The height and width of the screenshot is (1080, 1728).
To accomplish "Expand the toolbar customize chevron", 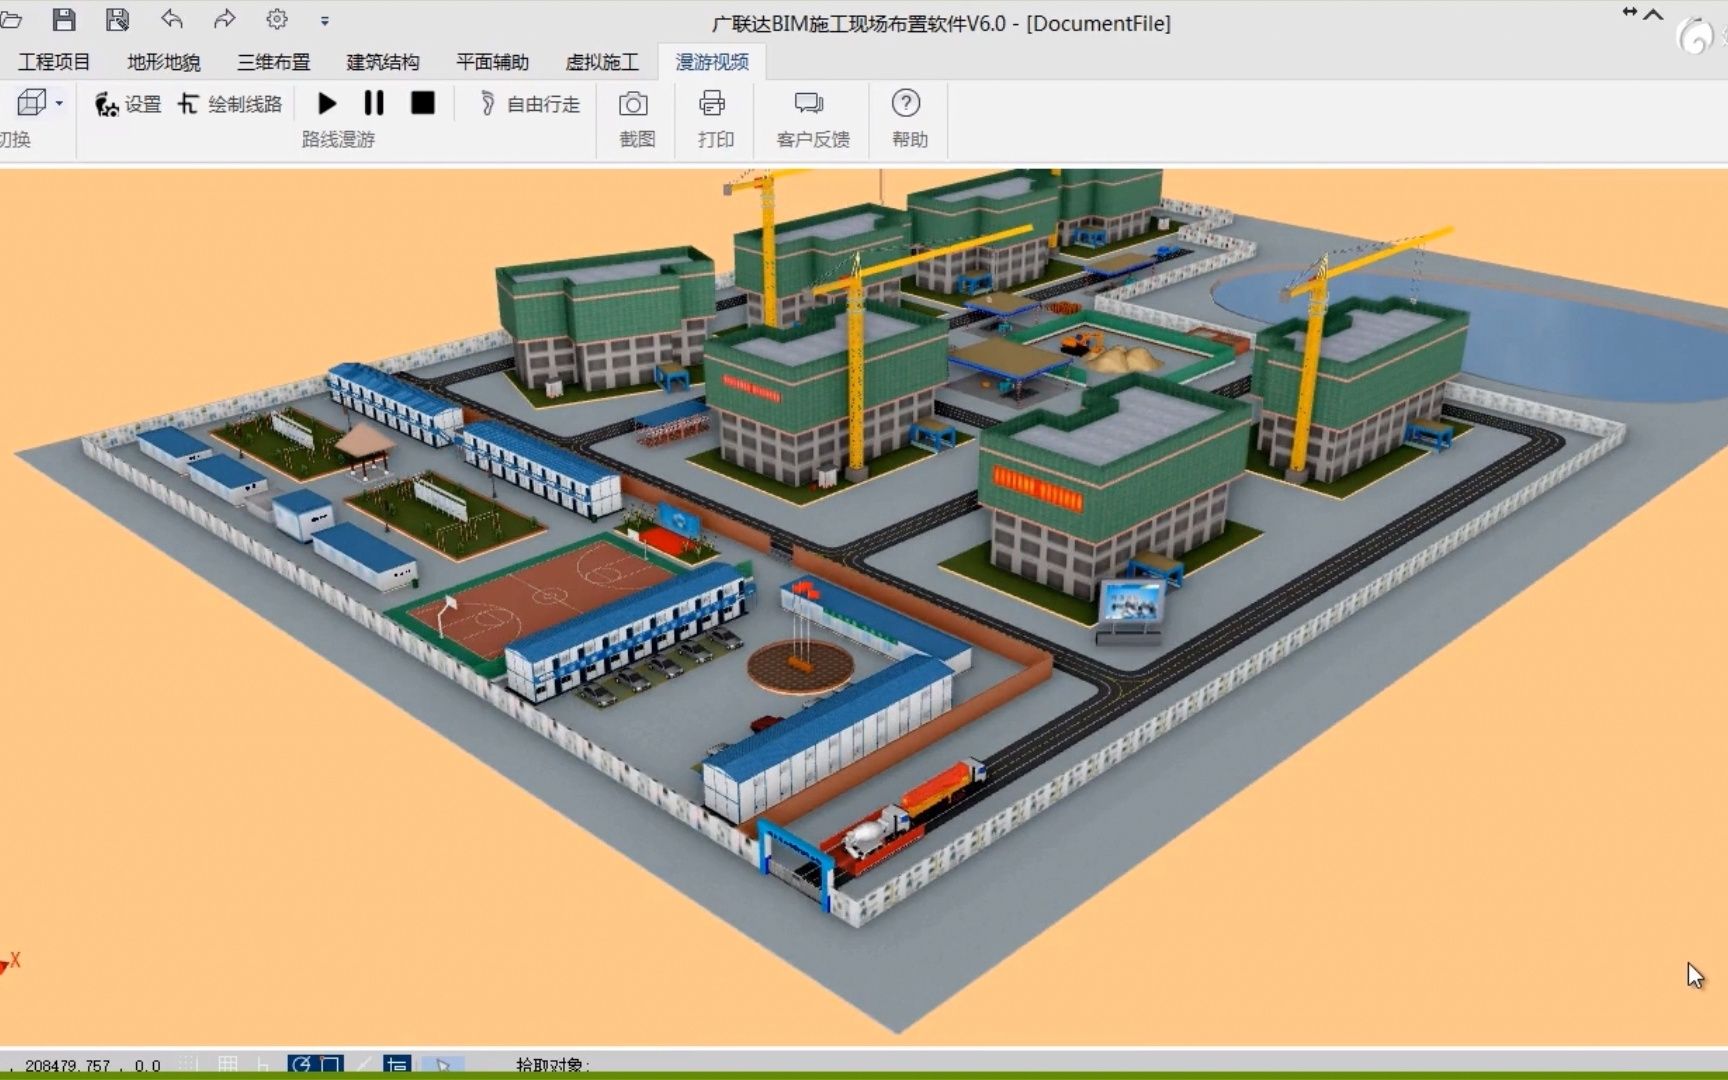I will (324, 20).
